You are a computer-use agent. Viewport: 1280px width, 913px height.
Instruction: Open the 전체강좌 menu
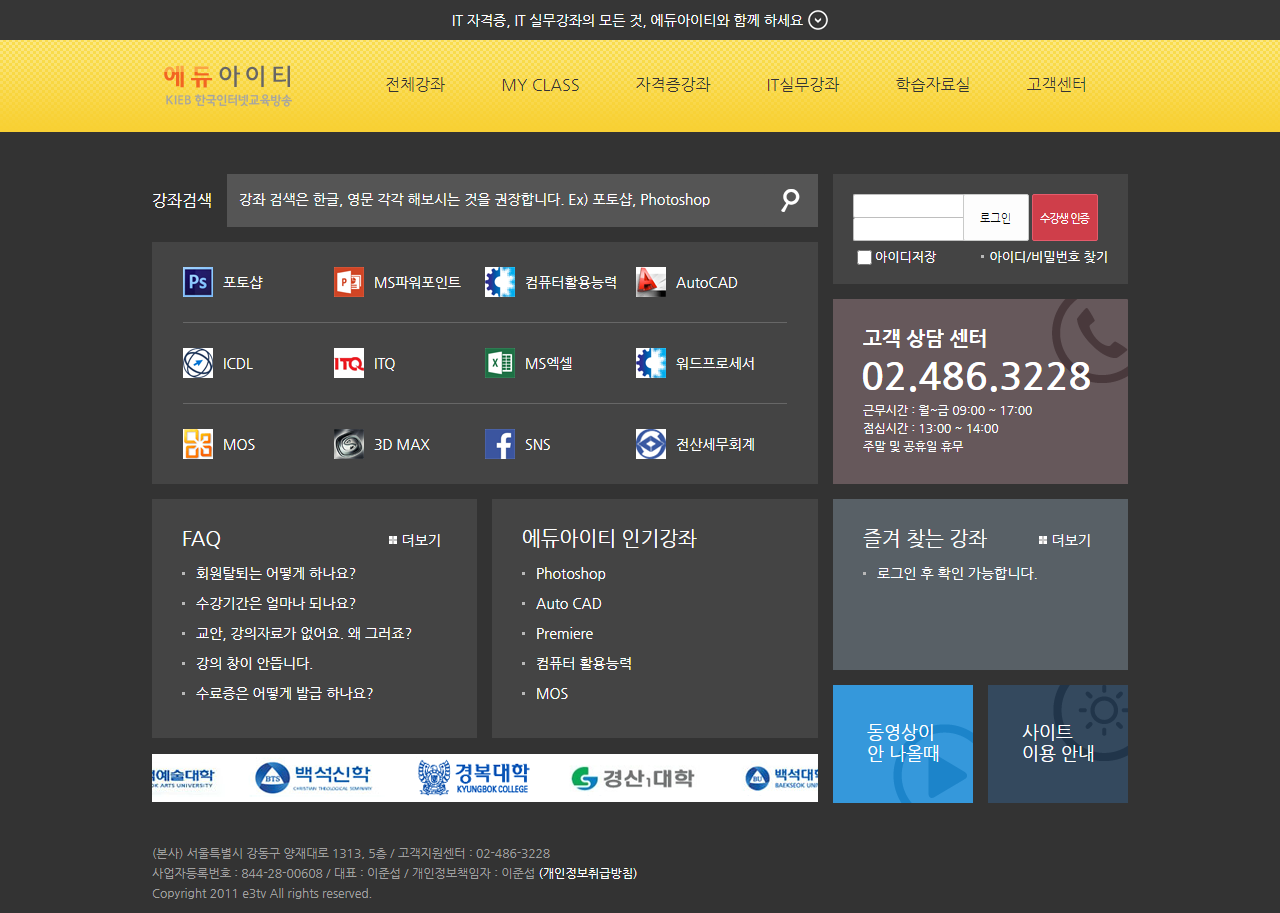415,85
